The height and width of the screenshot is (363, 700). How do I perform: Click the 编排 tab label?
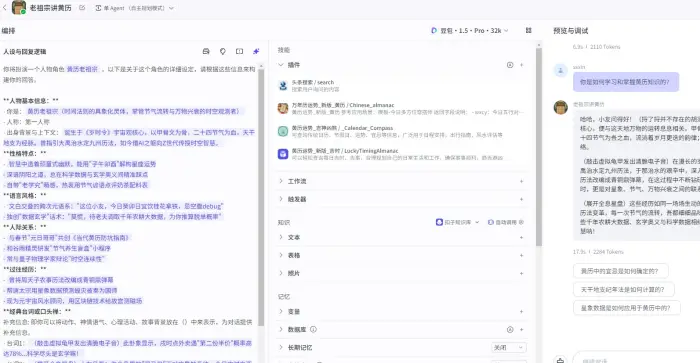[x=8, y=31]
